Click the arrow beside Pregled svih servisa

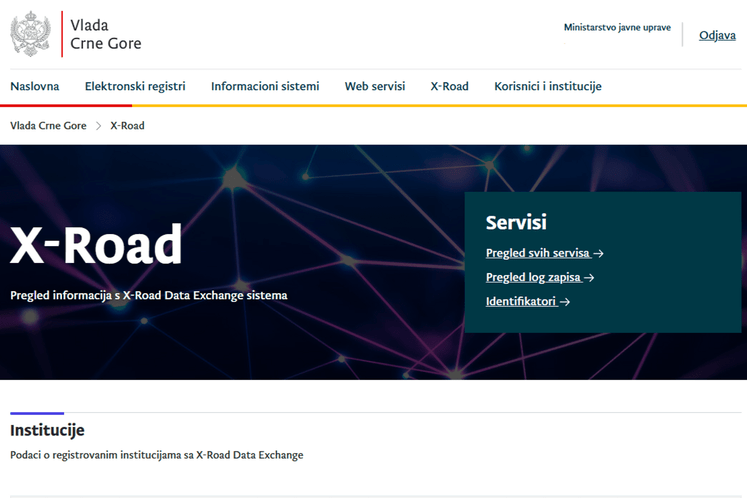(598, 254)
